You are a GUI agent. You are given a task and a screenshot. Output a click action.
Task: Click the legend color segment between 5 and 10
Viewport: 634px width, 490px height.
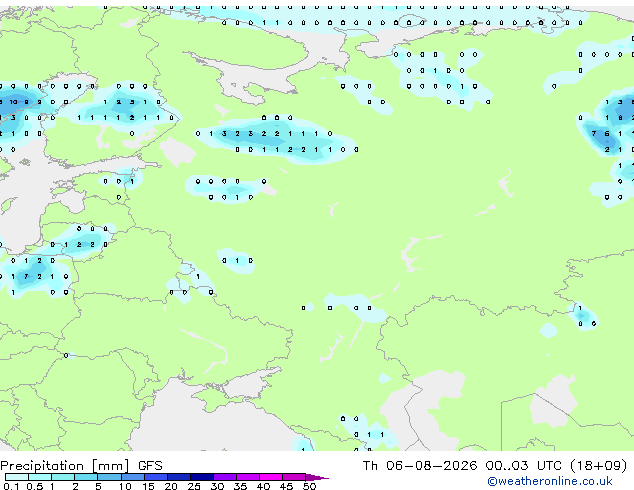click(x=109, y=477)
